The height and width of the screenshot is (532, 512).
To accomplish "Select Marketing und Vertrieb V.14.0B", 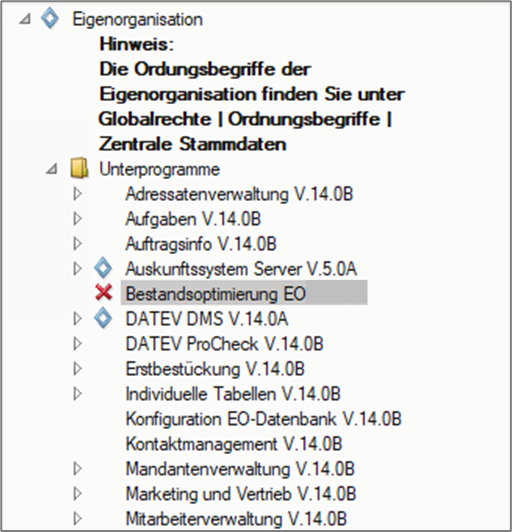I will pyautogui.click(x=241, y=494).
